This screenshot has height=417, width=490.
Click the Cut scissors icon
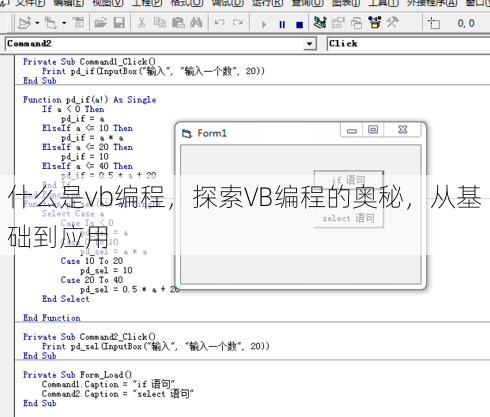(142, 23)
